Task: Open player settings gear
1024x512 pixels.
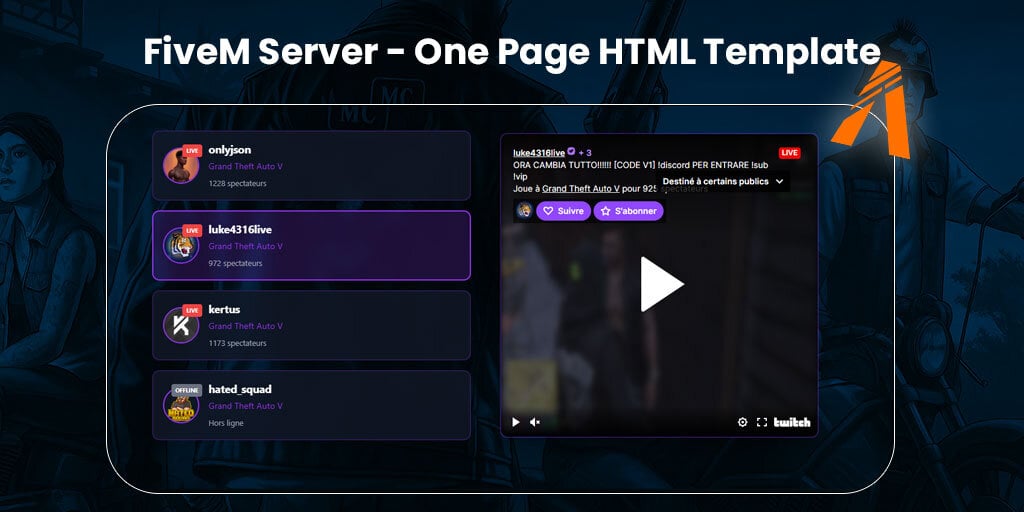Action: pos(743,423)
